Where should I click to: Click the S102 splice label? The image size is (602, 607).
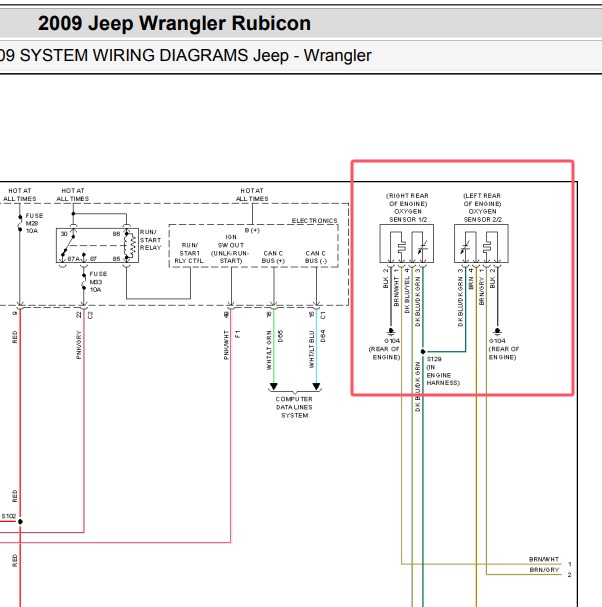click(9, 516)
